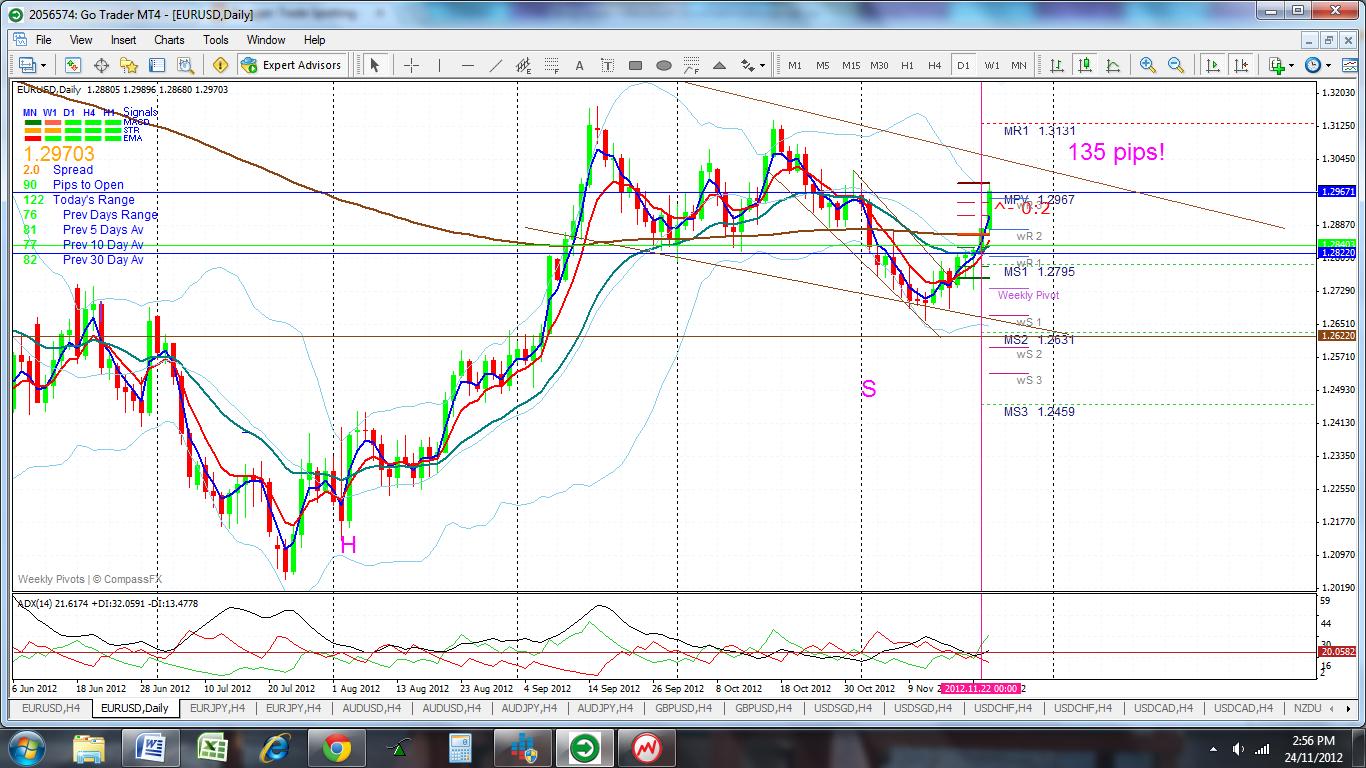Open the Market Watch panel icon
1366x768 pixels.
coord(73,65)
